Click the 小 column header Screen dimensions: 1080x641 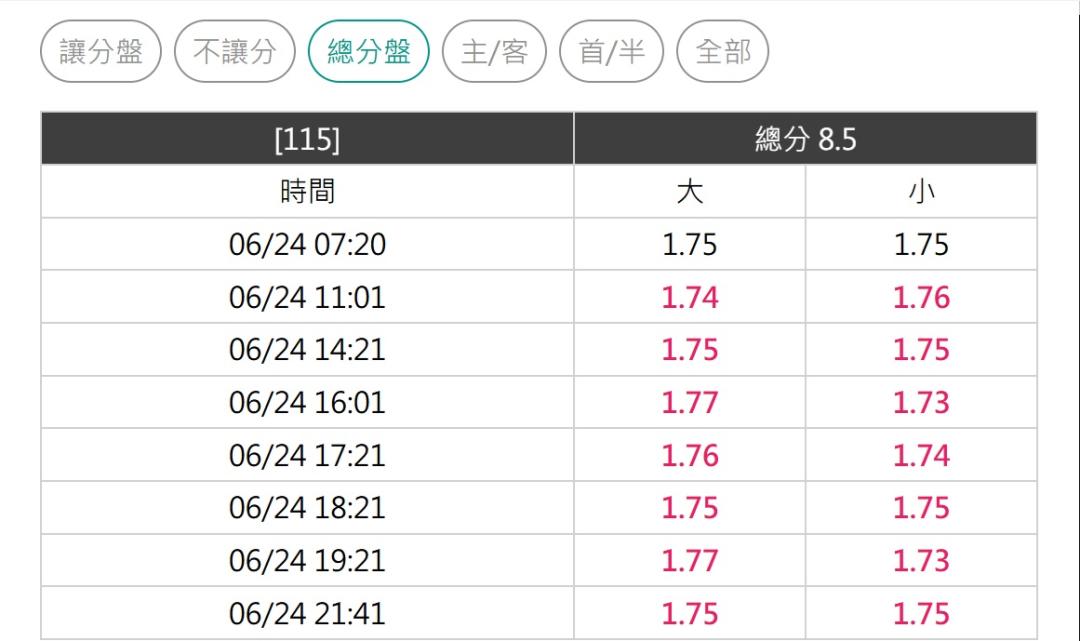[922, 191]
